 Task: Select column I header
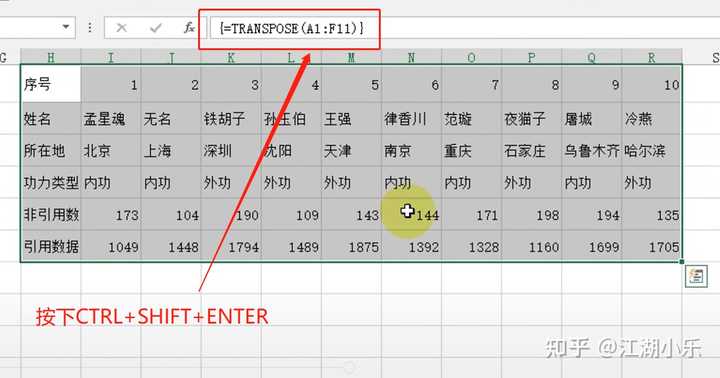point(111,57)
